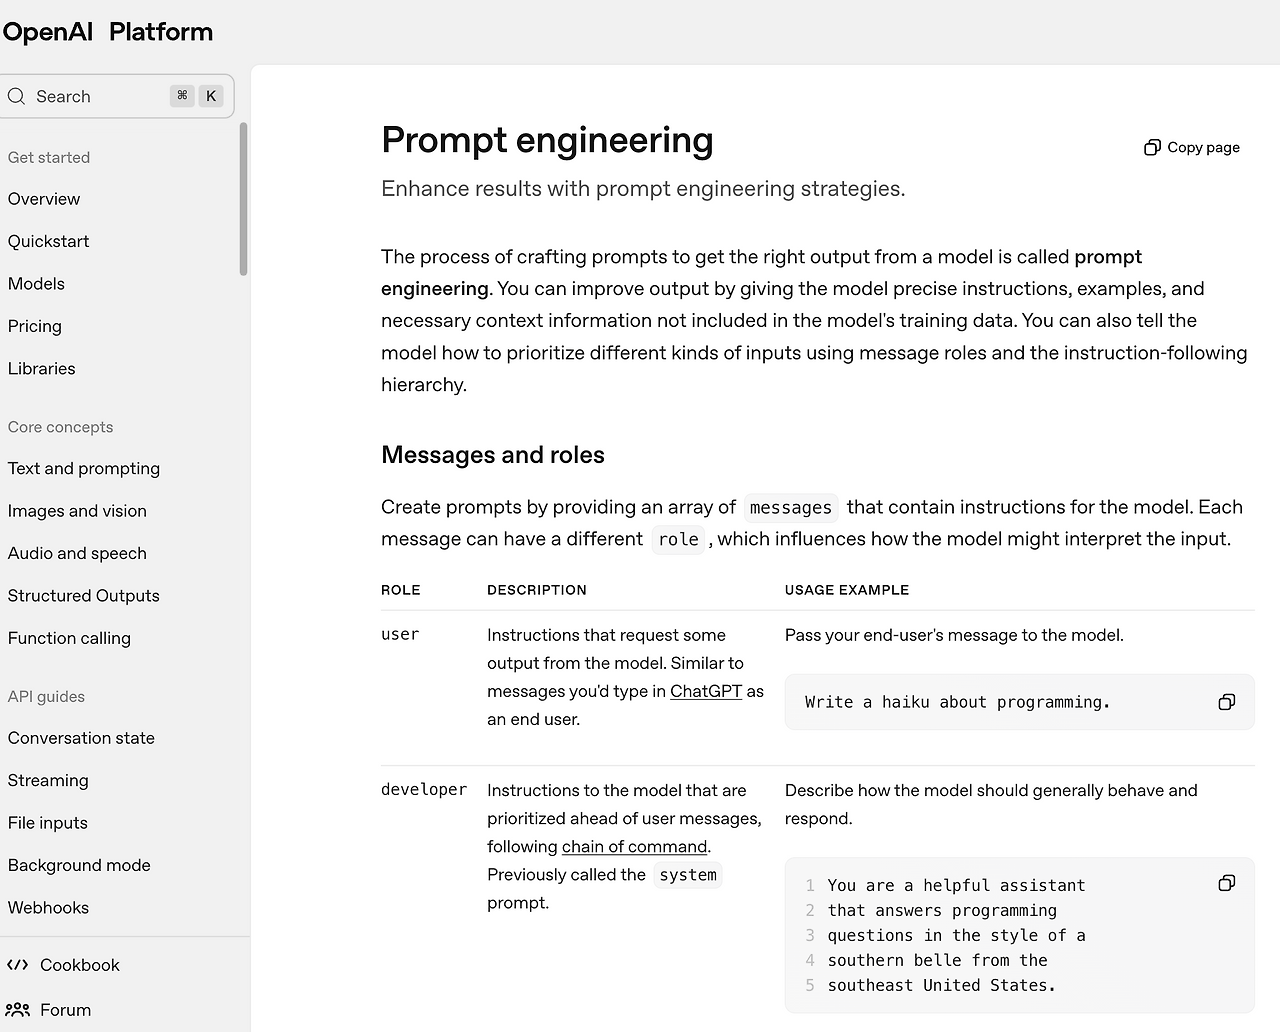Click the Forum people icon

[x=17, y=1010]
